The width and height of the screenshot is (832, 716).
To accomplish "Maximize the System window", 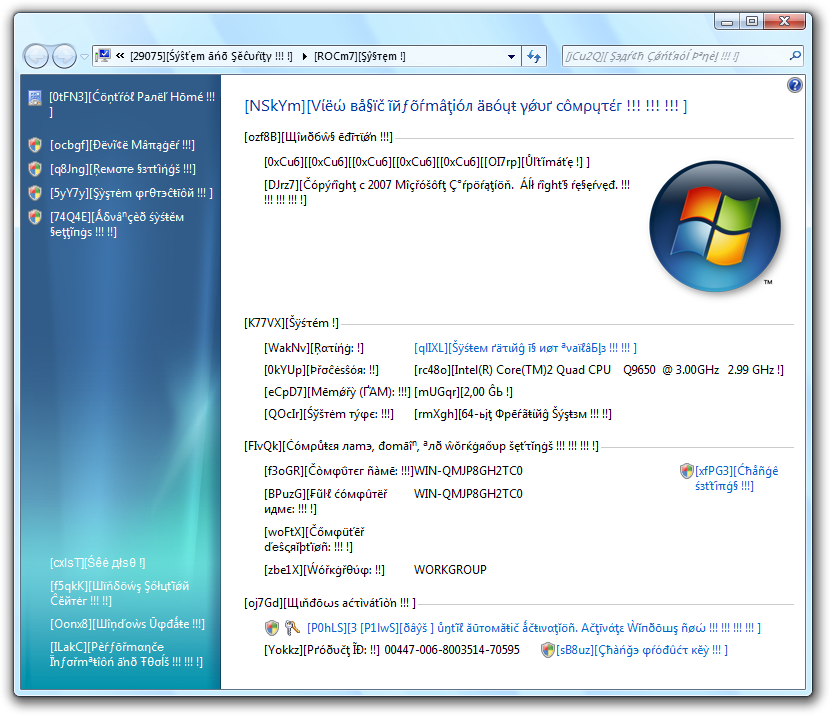I will coord(751,21).
